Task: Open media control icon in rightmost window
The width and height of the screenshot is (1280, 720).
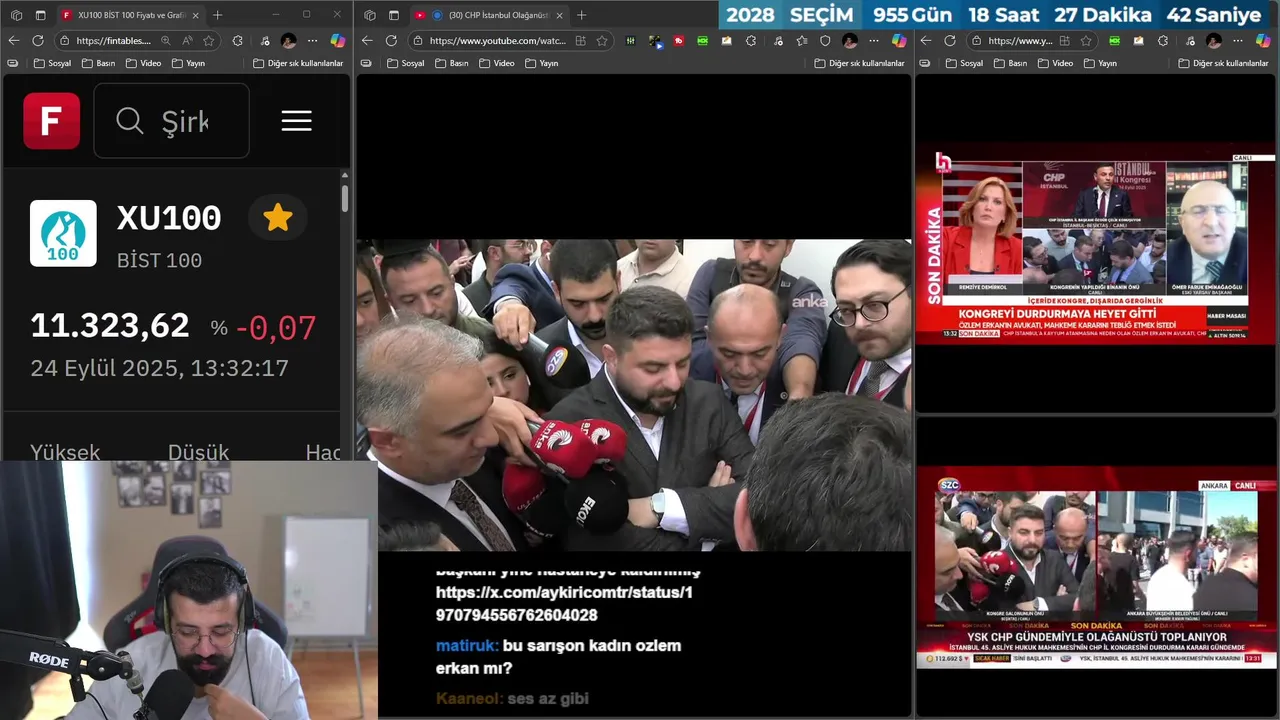Action: pyautogui.click(x=1188, y=41)
